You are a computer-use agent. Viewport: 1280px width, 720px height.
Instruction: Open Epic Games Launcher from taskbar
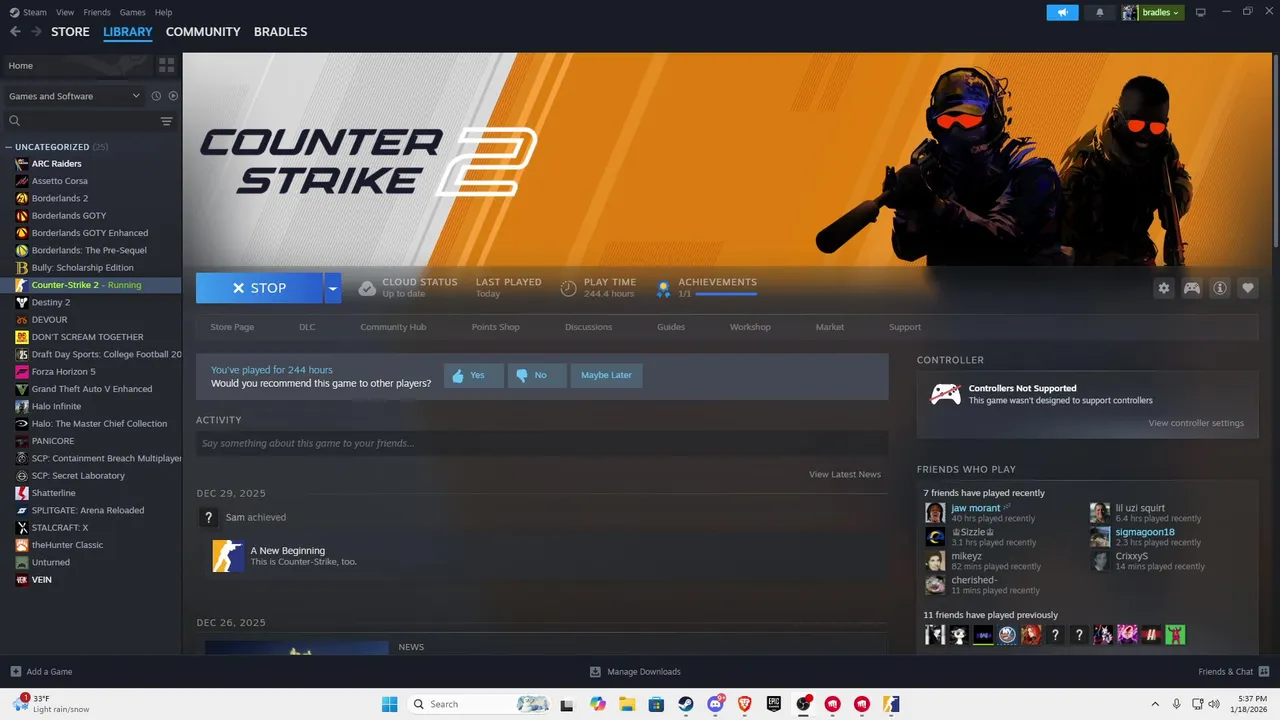coord(774,704)
